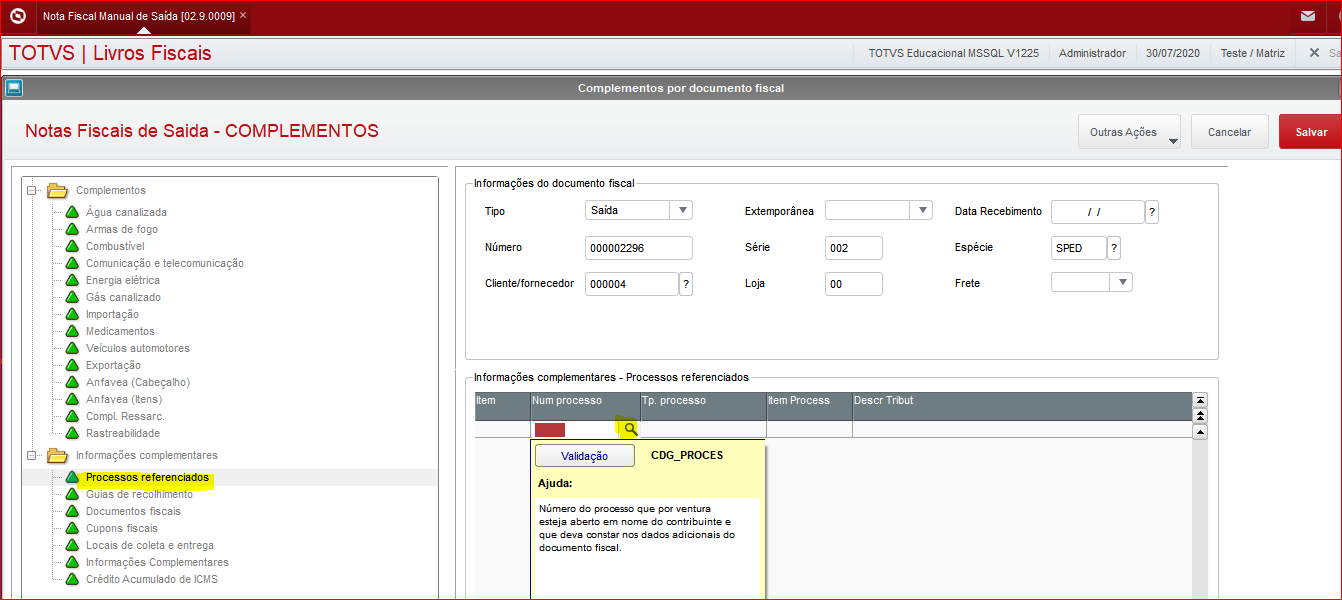The image size is (1342, 600).
Task: Click the grid single scroll up arrow
Action: coord(1200,432)
